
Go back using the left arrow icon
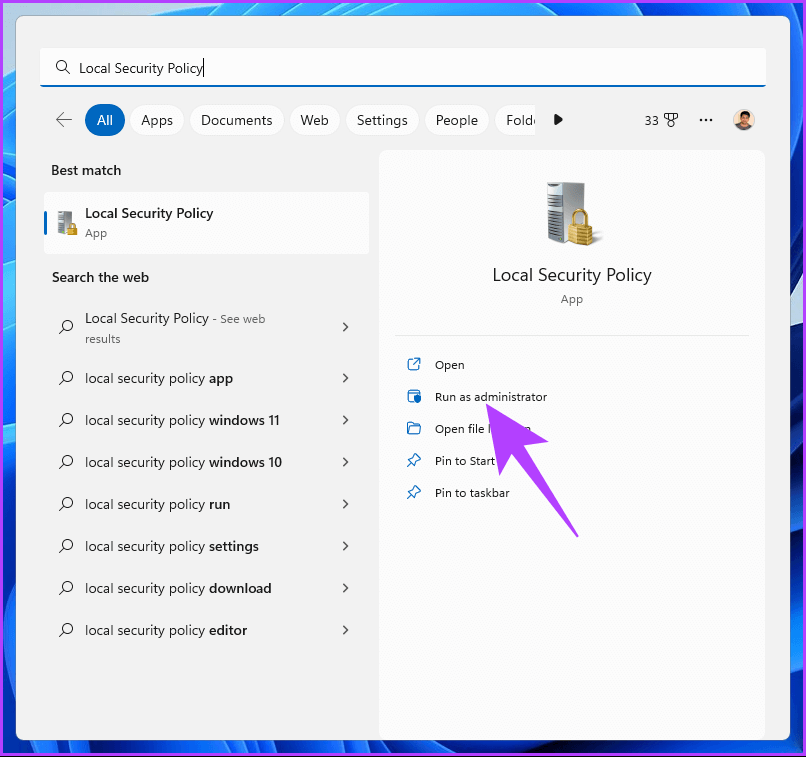[x=64, y=120]
